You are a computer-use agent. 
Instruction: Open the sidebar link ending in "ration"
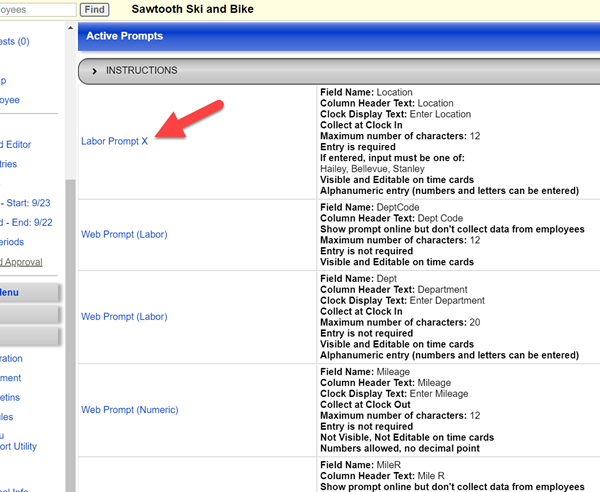pyautogui.click(x=12, y=358)
